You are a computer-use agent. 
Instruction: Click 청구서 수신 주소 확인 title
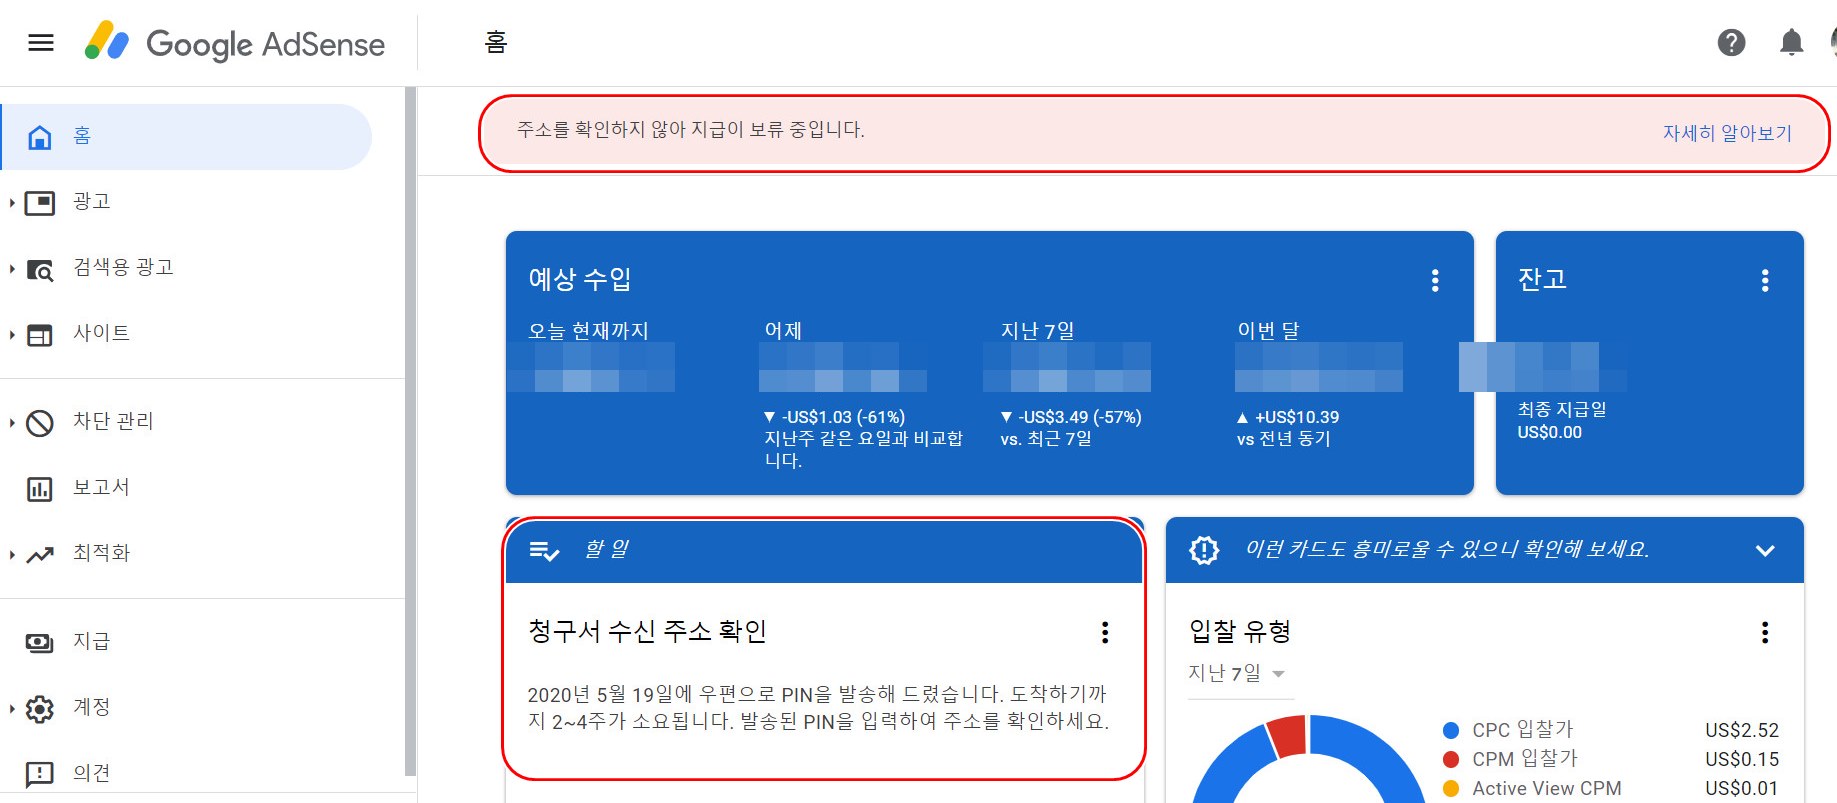(x=647, y=631)
